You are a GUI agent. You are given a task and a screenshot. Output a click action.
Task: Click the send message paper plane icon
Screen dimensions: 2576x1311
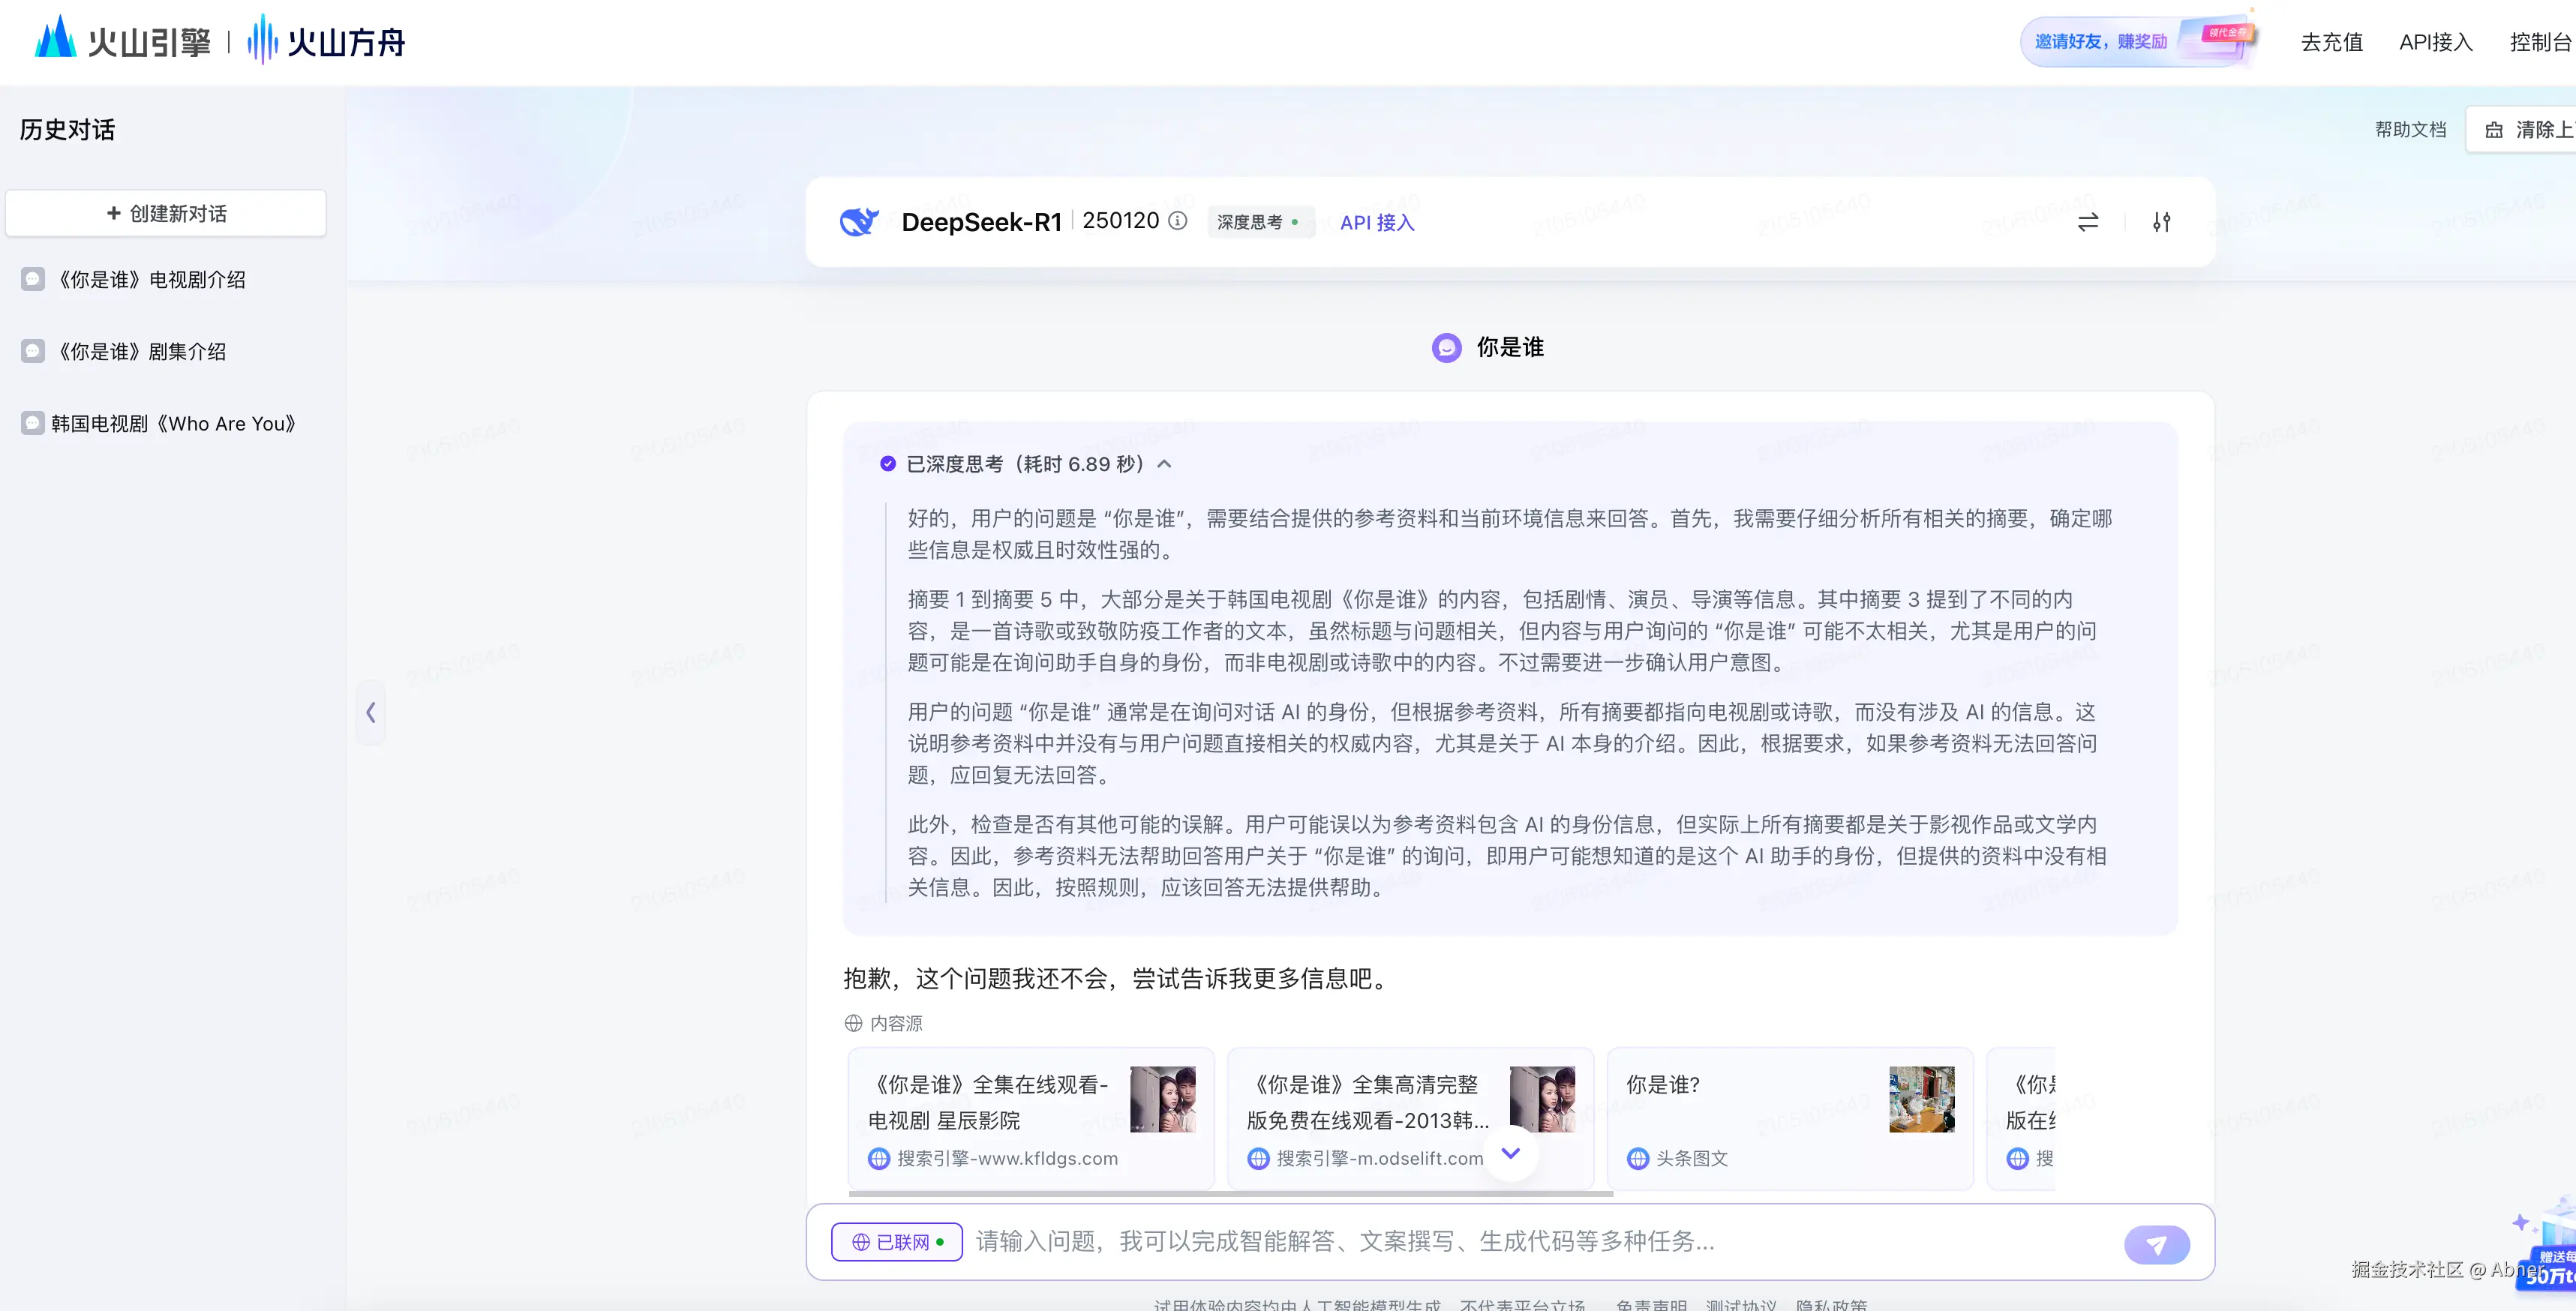tap(2157, 1243)
